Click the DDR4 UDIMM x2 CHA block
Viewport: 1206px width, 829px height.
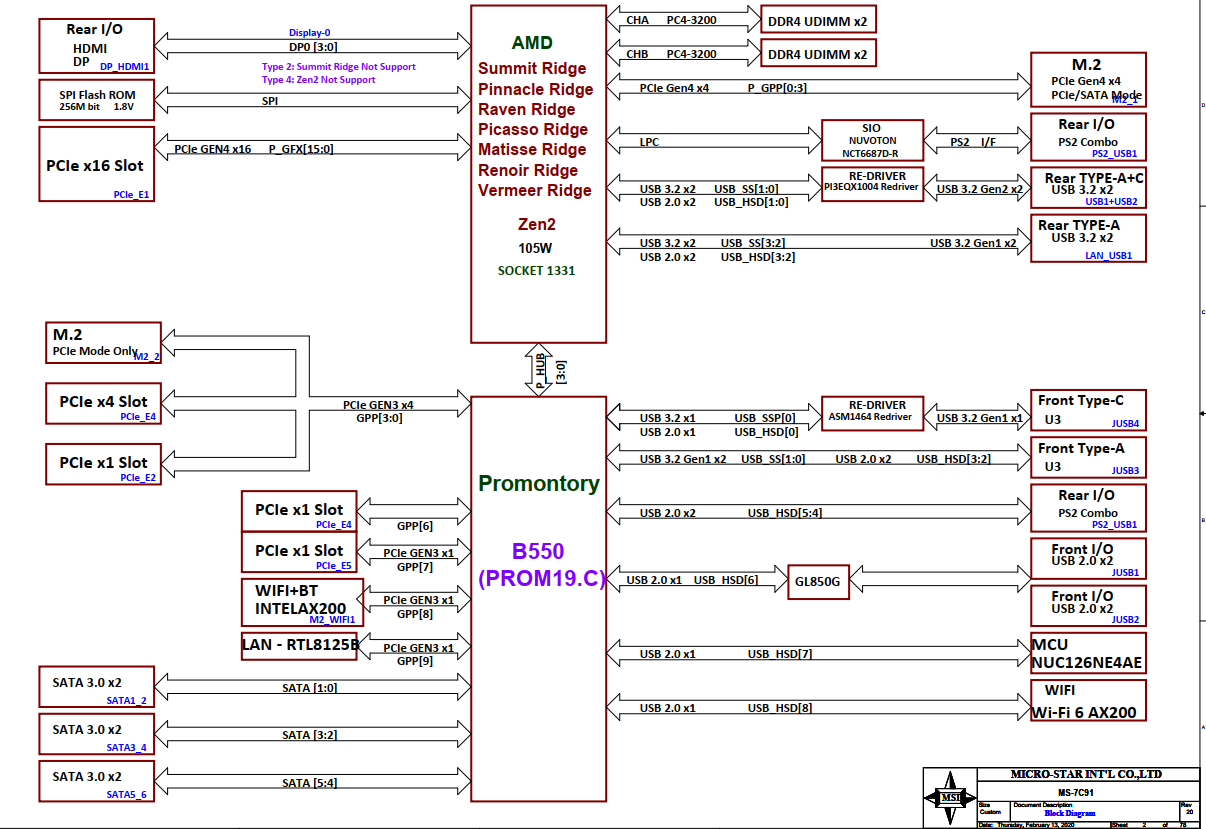(x=818, y=19)
